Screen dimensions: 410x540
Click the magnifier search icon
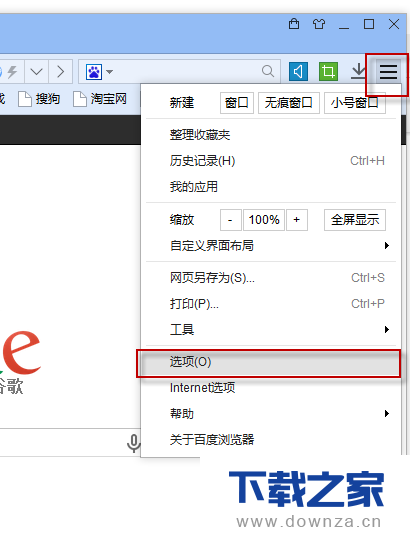point(267,71)
